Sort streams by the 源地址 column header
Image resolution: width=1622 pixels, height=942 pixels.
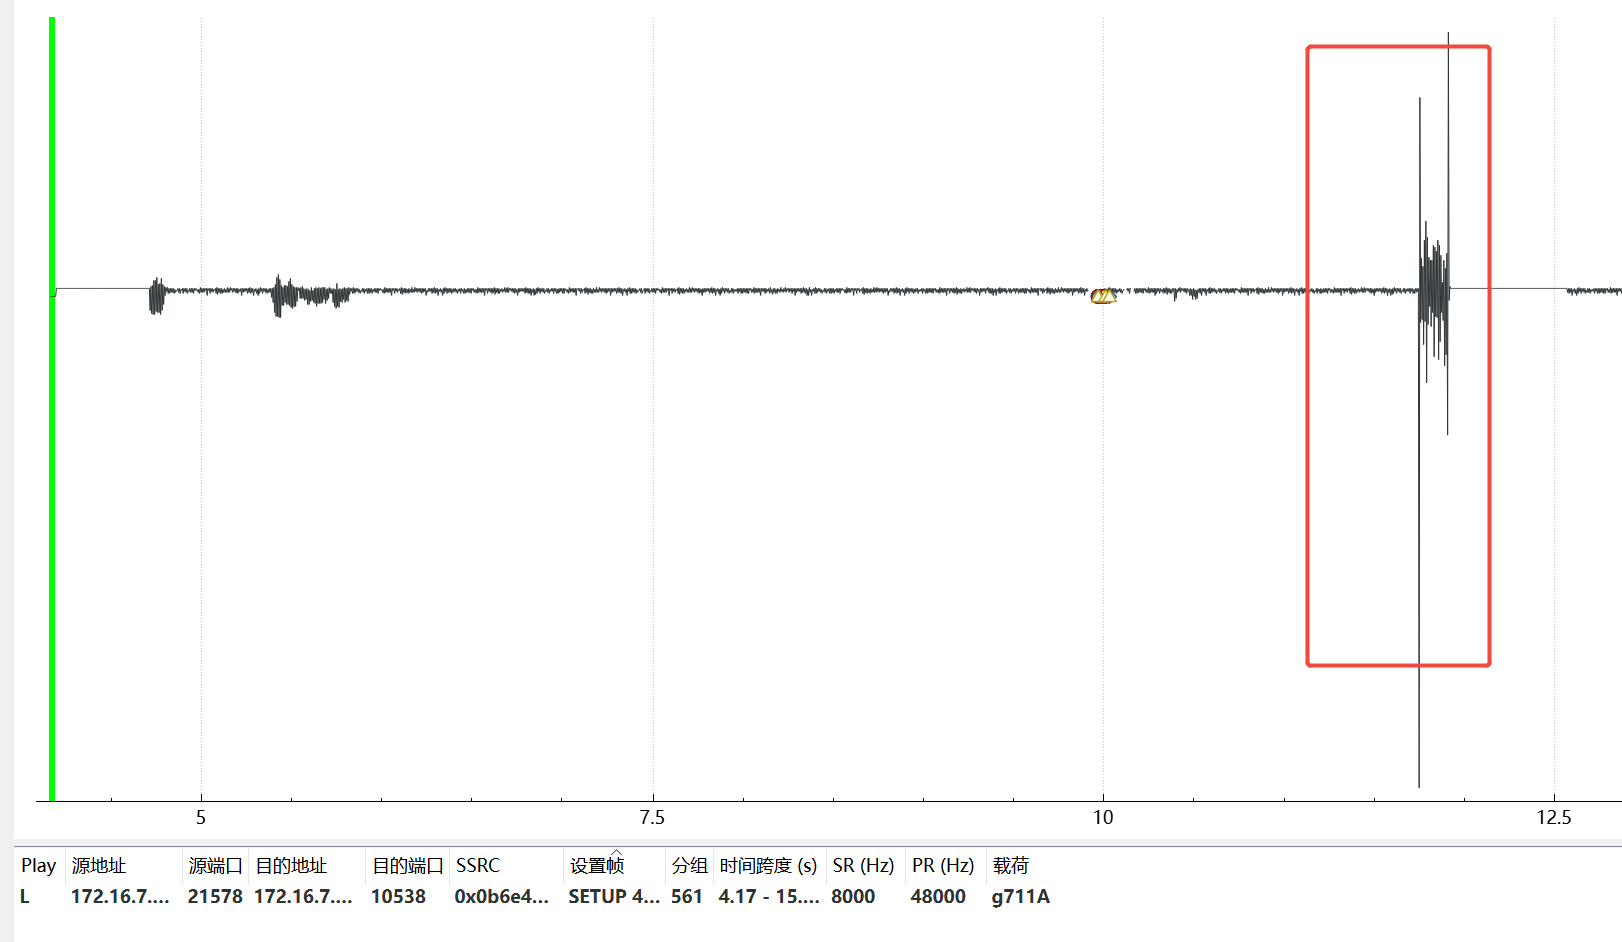[x=99, y=866]
